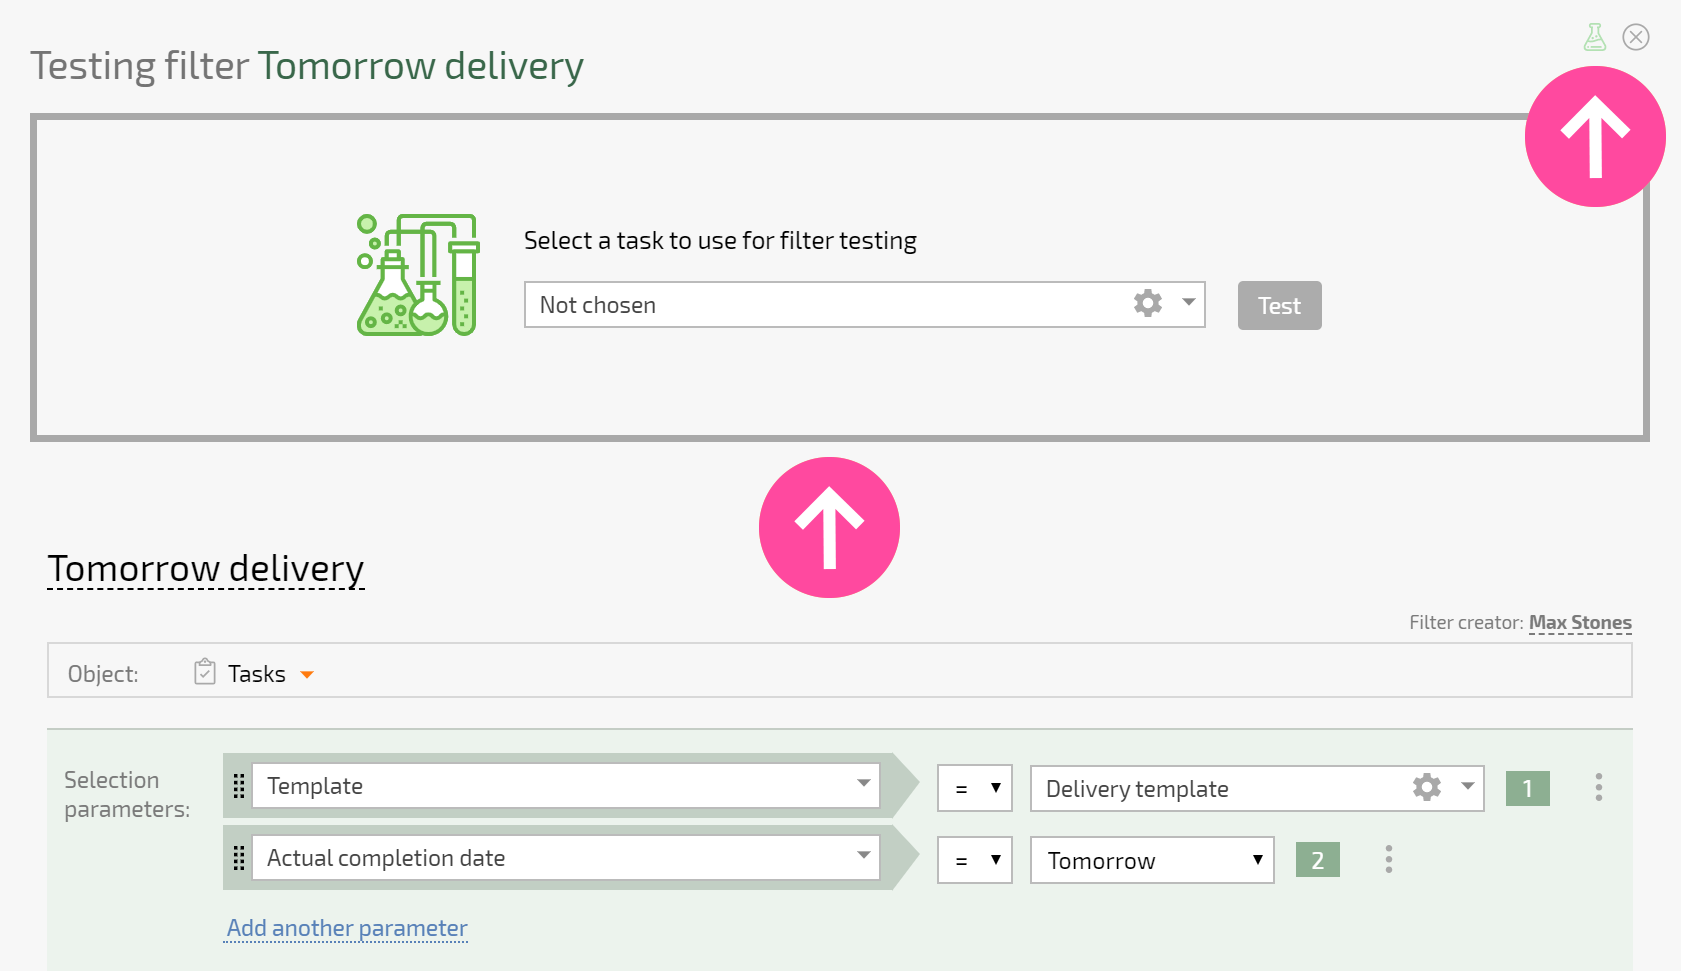Click the gear icon in Delivery template field

[1427, 787]
